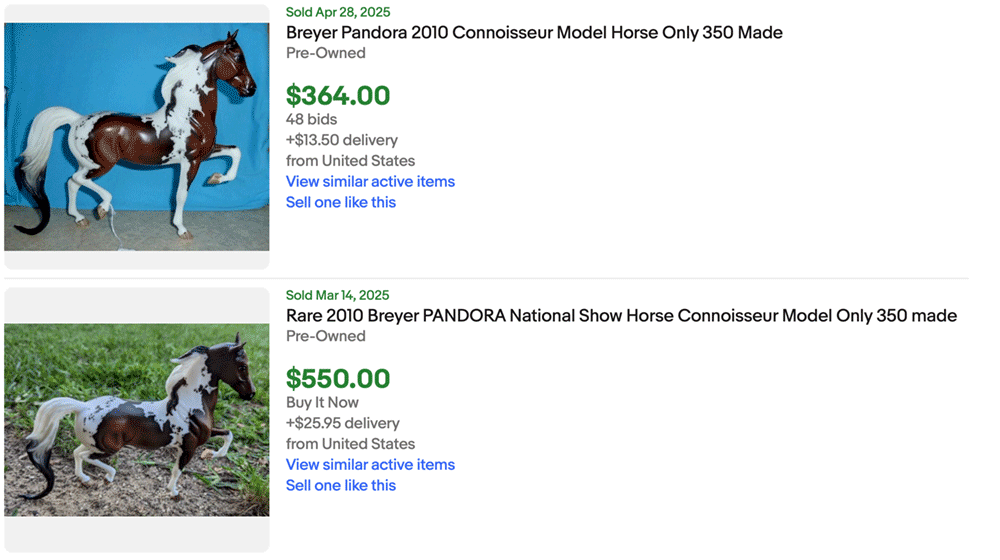Click the Sold Apr 28, 2025 date
This screenshot has height=560, width=1000.
(337, 12)
